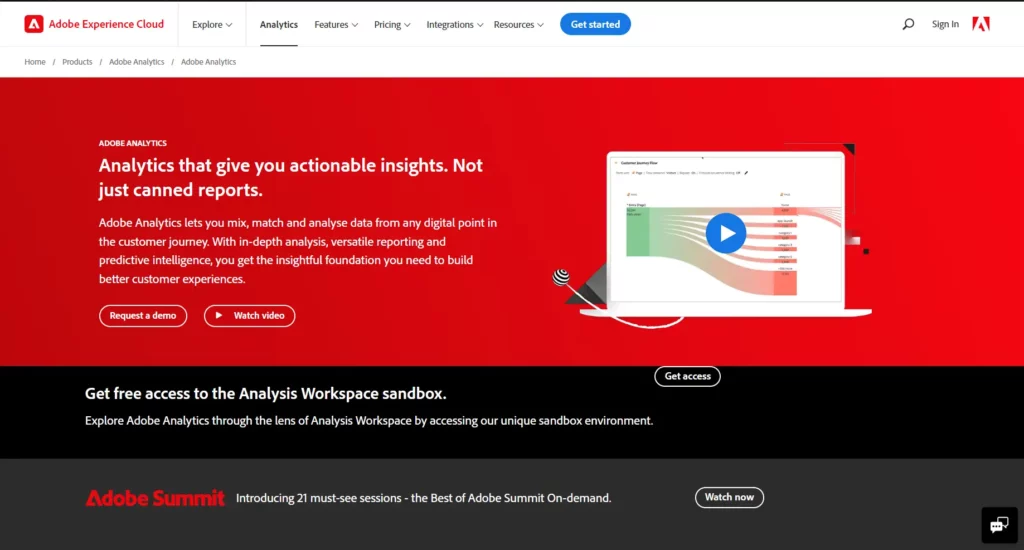Screen dimensions: 1024x550
Task: Open the Products breadcrumb link
Action: click(x=77, y=62)
